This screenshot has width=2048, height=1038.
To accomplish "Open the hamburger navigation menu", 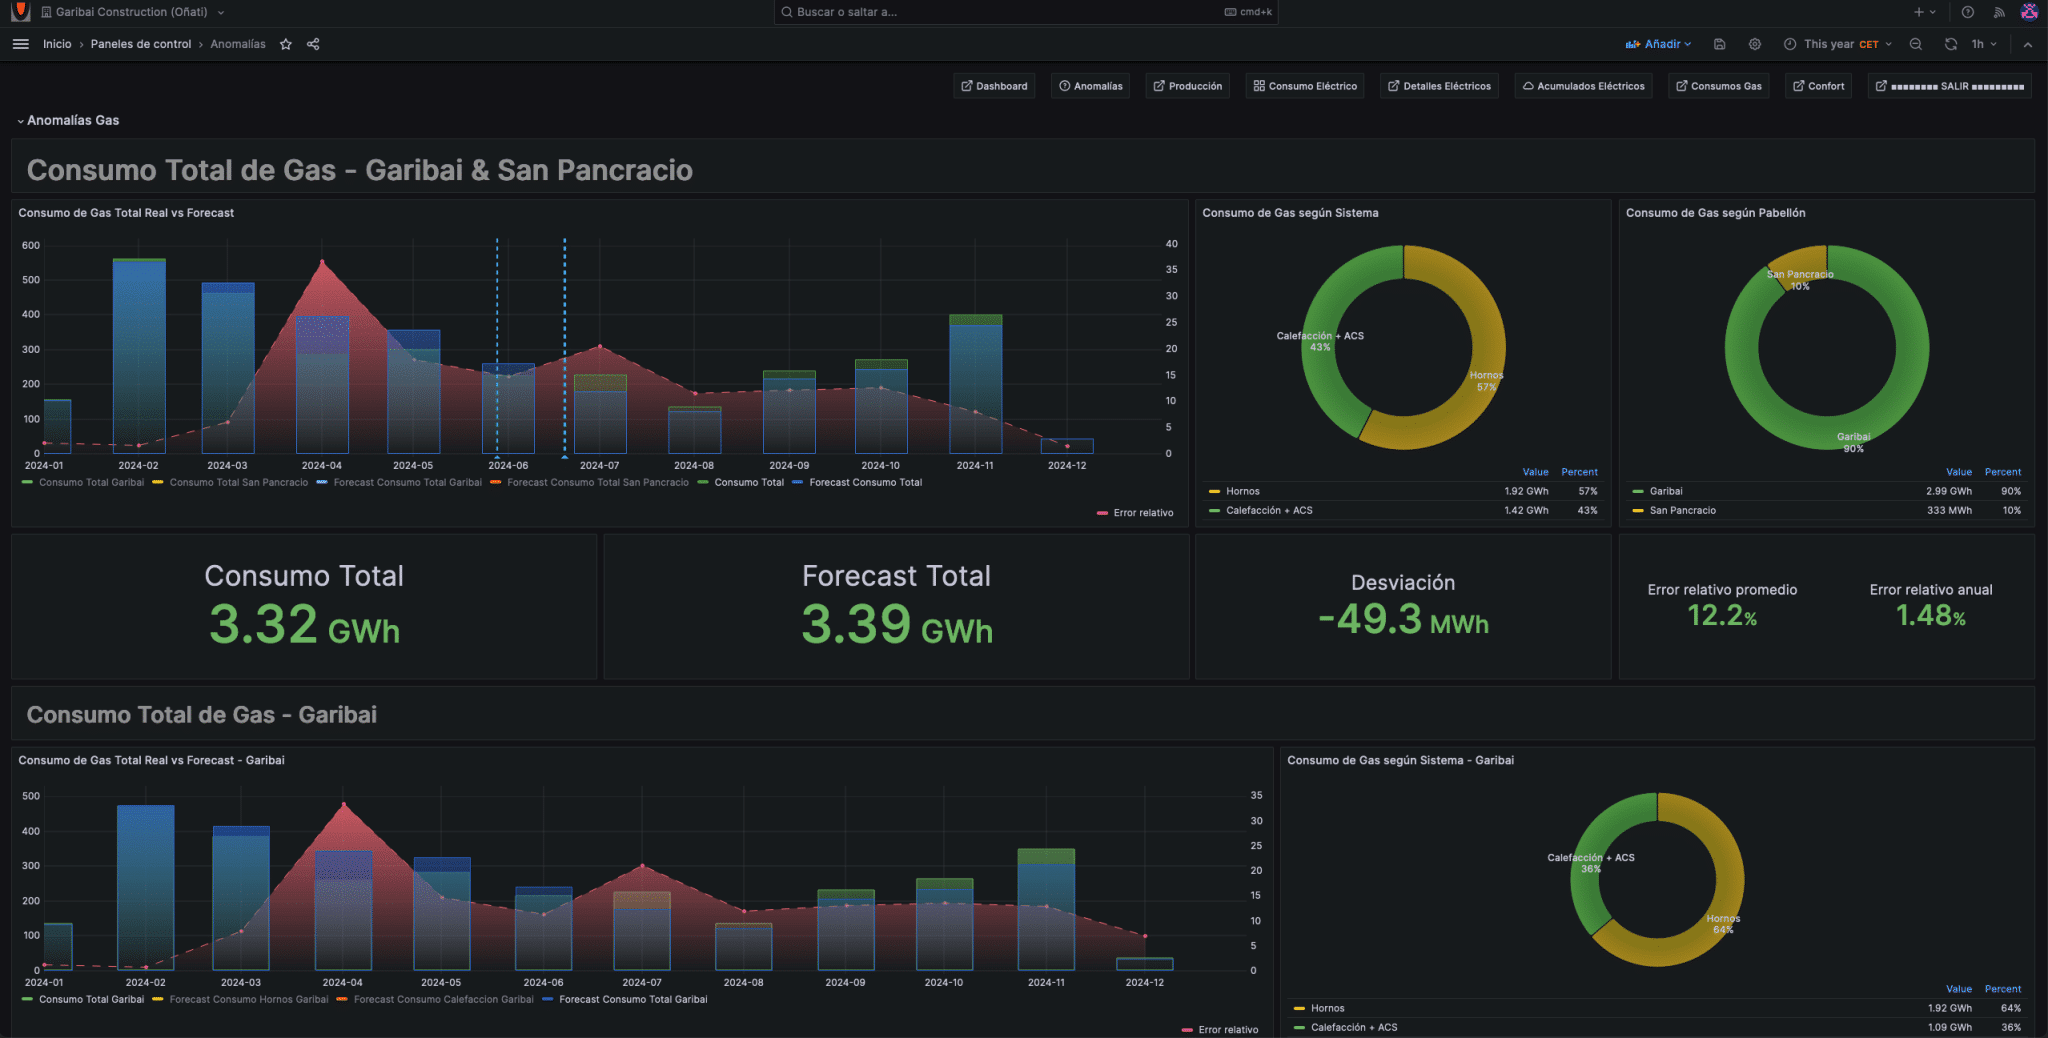I will tap(20, 44).
